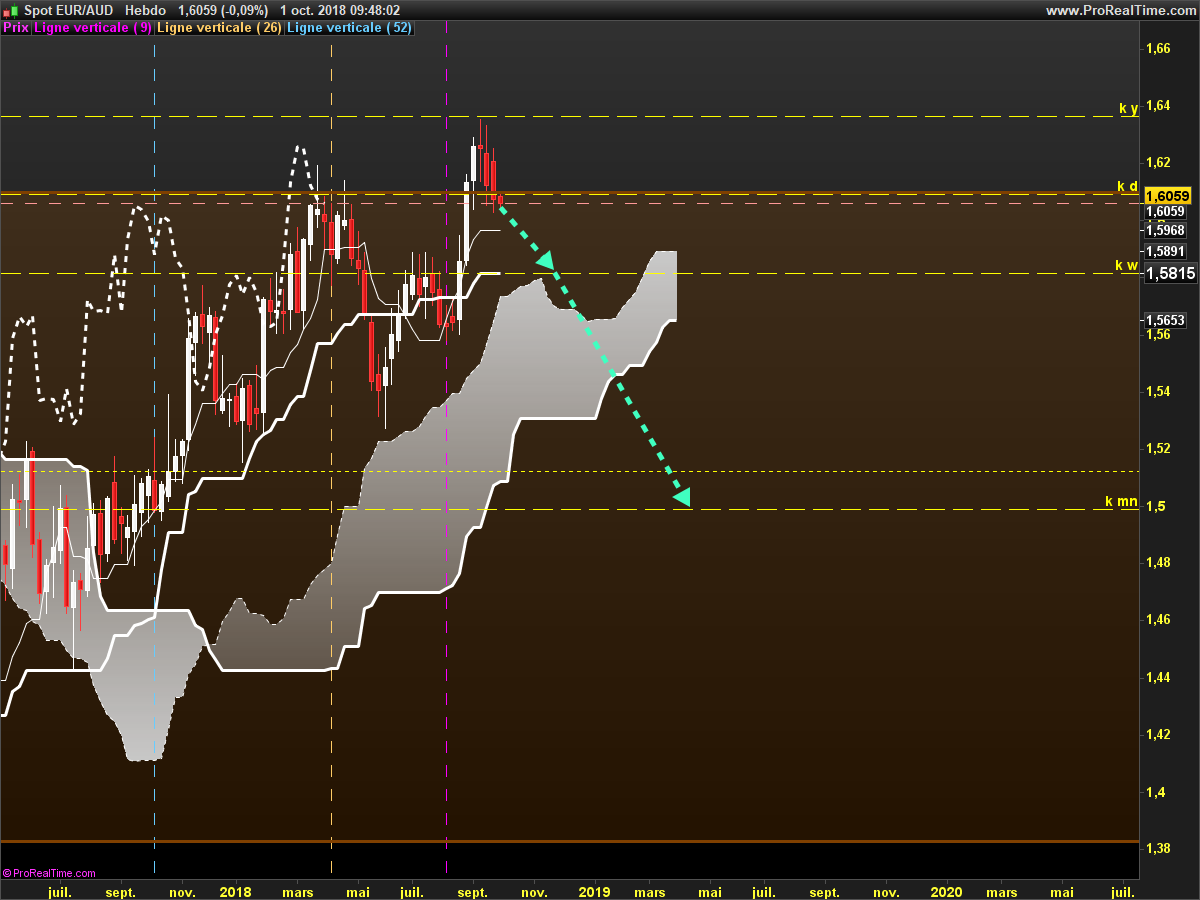Open the ©ProRealTime.com link at bottom left
The width and height of the screenshot is (1200, 900).
point(49,873)
